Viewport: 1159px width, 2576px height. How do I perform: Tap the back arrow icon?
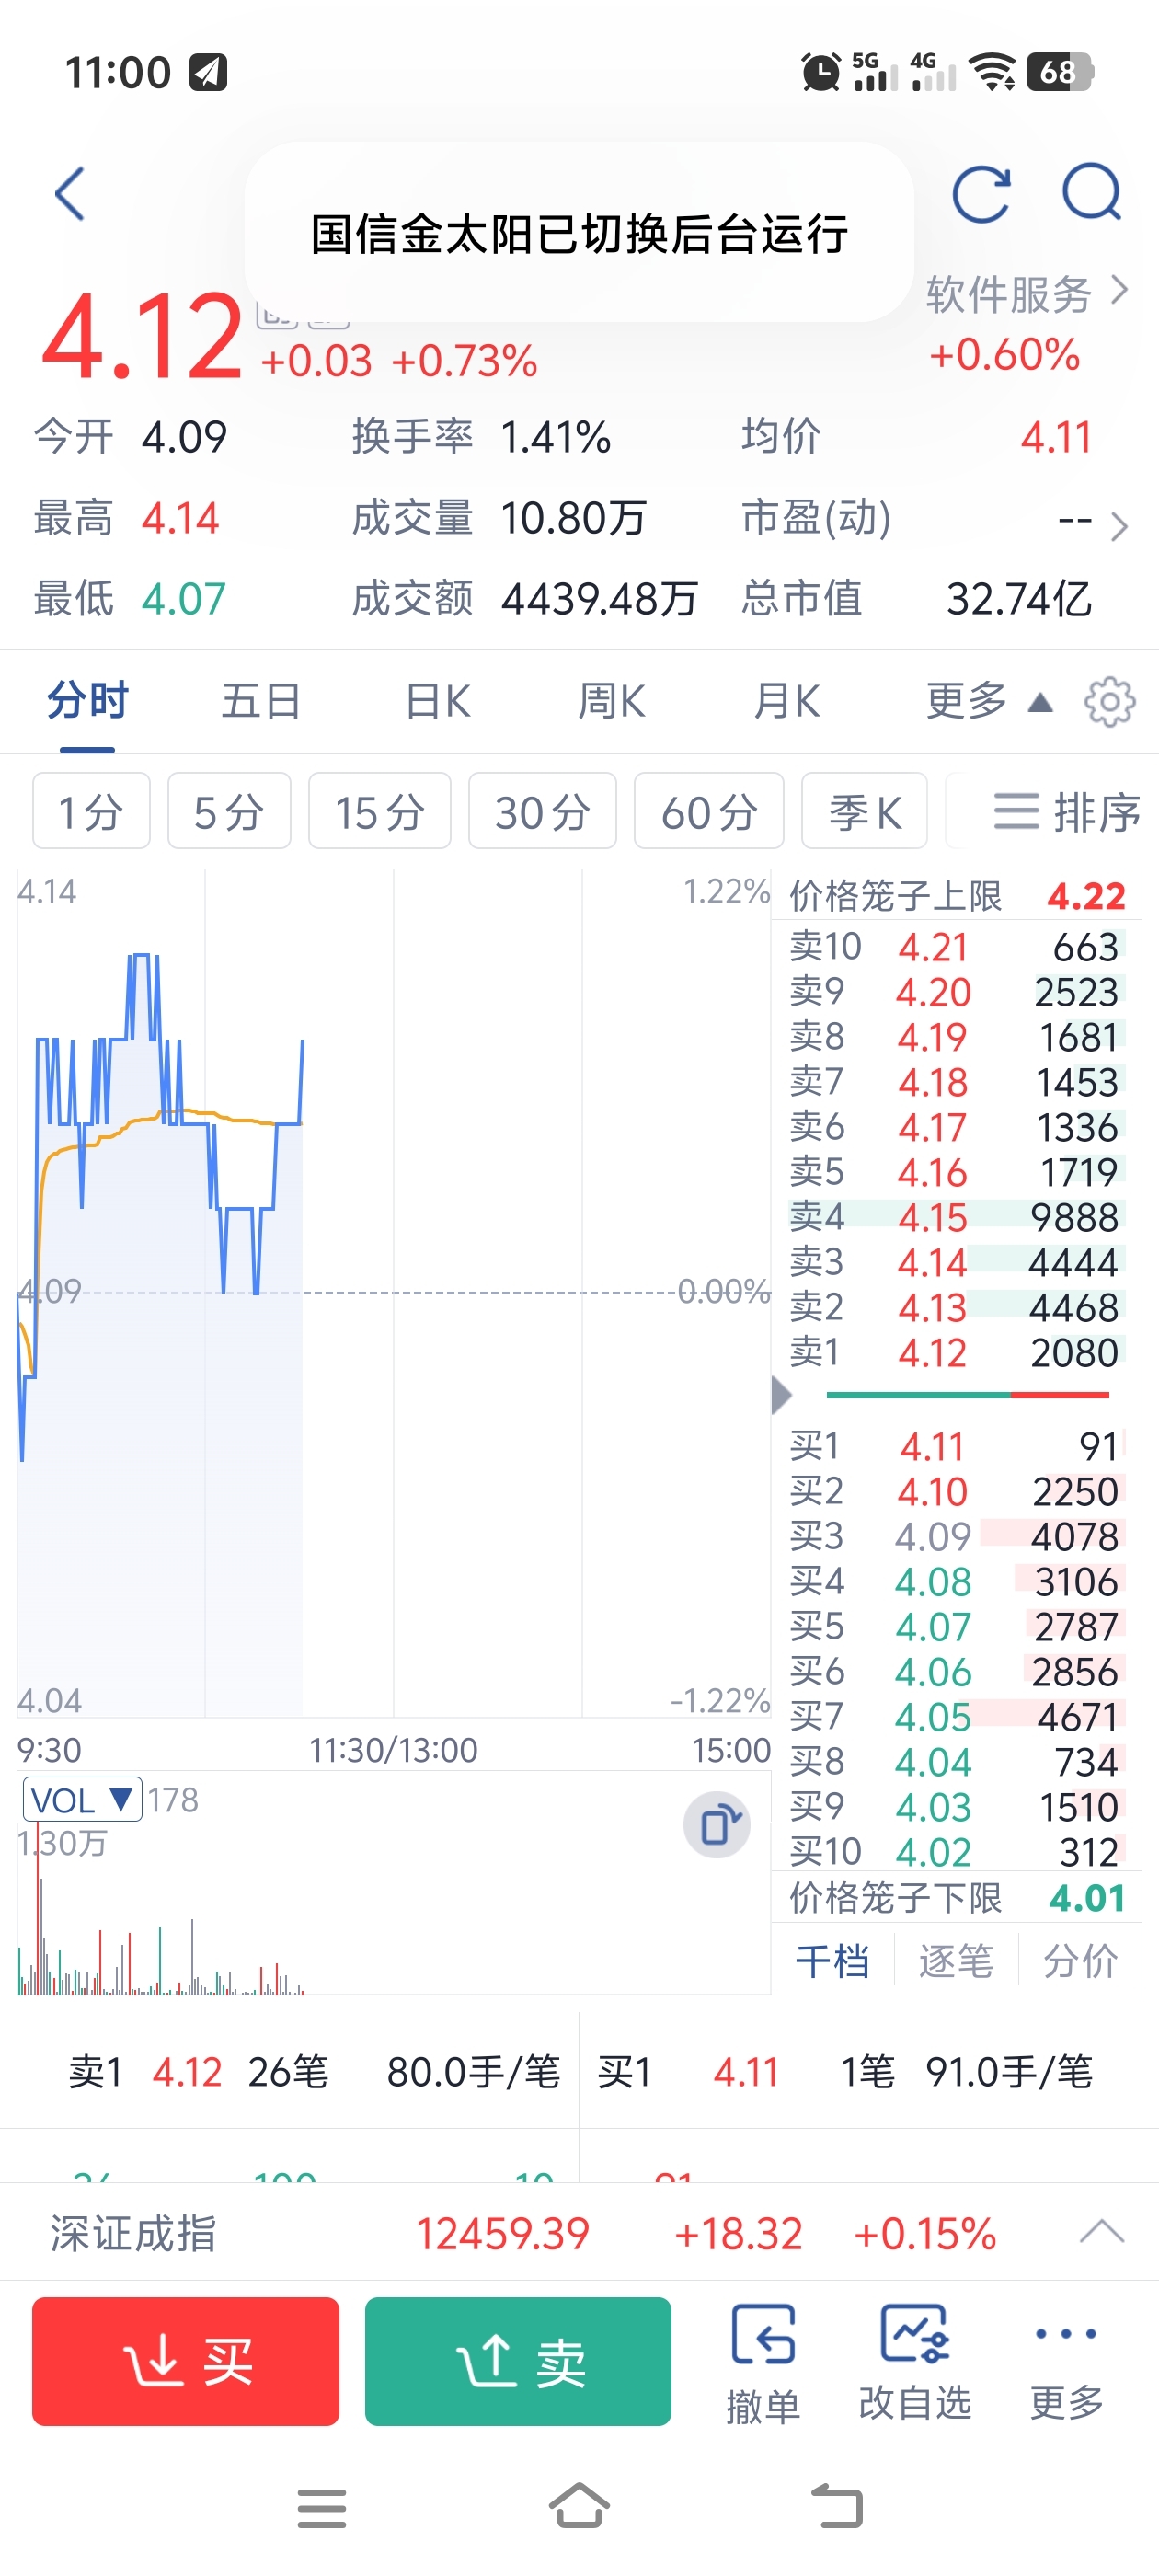(70, 193)
